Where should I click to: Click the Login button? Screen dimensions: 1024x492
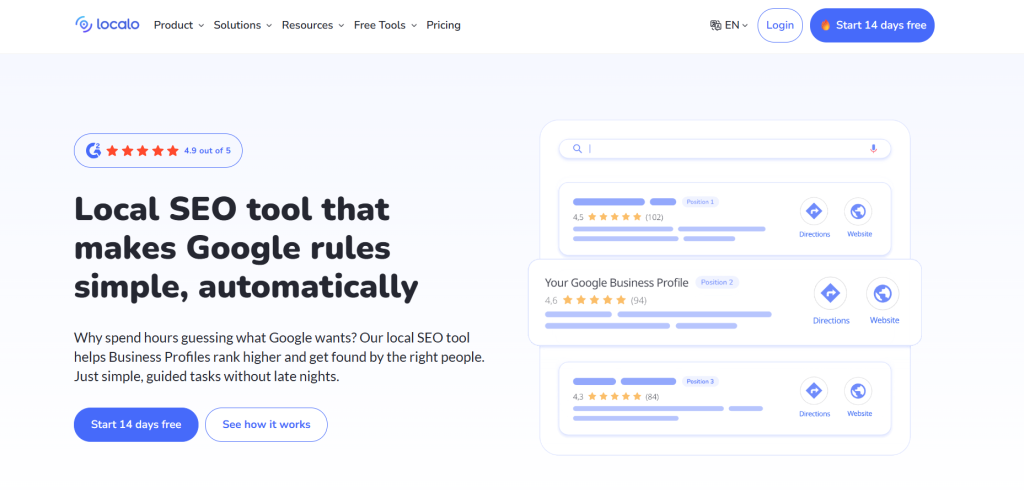coord(780,25)
